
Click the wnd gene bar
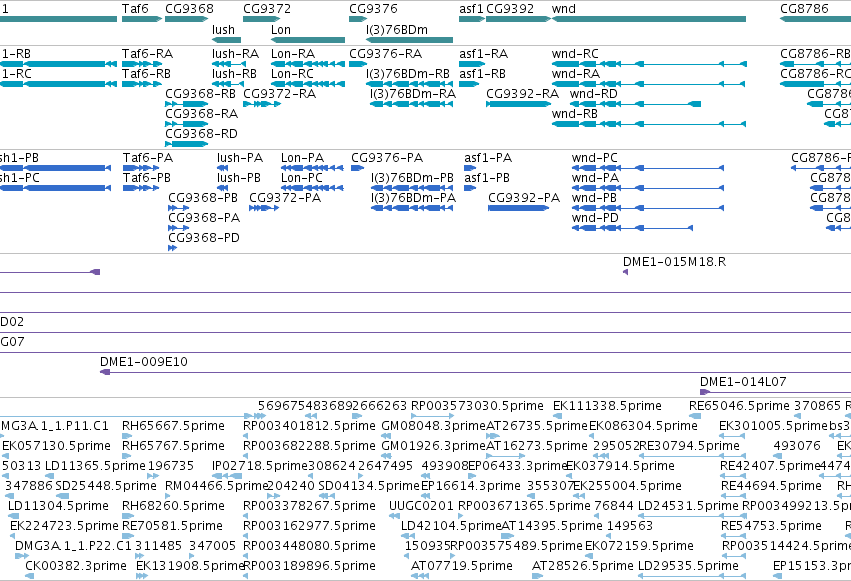(649, 19)
